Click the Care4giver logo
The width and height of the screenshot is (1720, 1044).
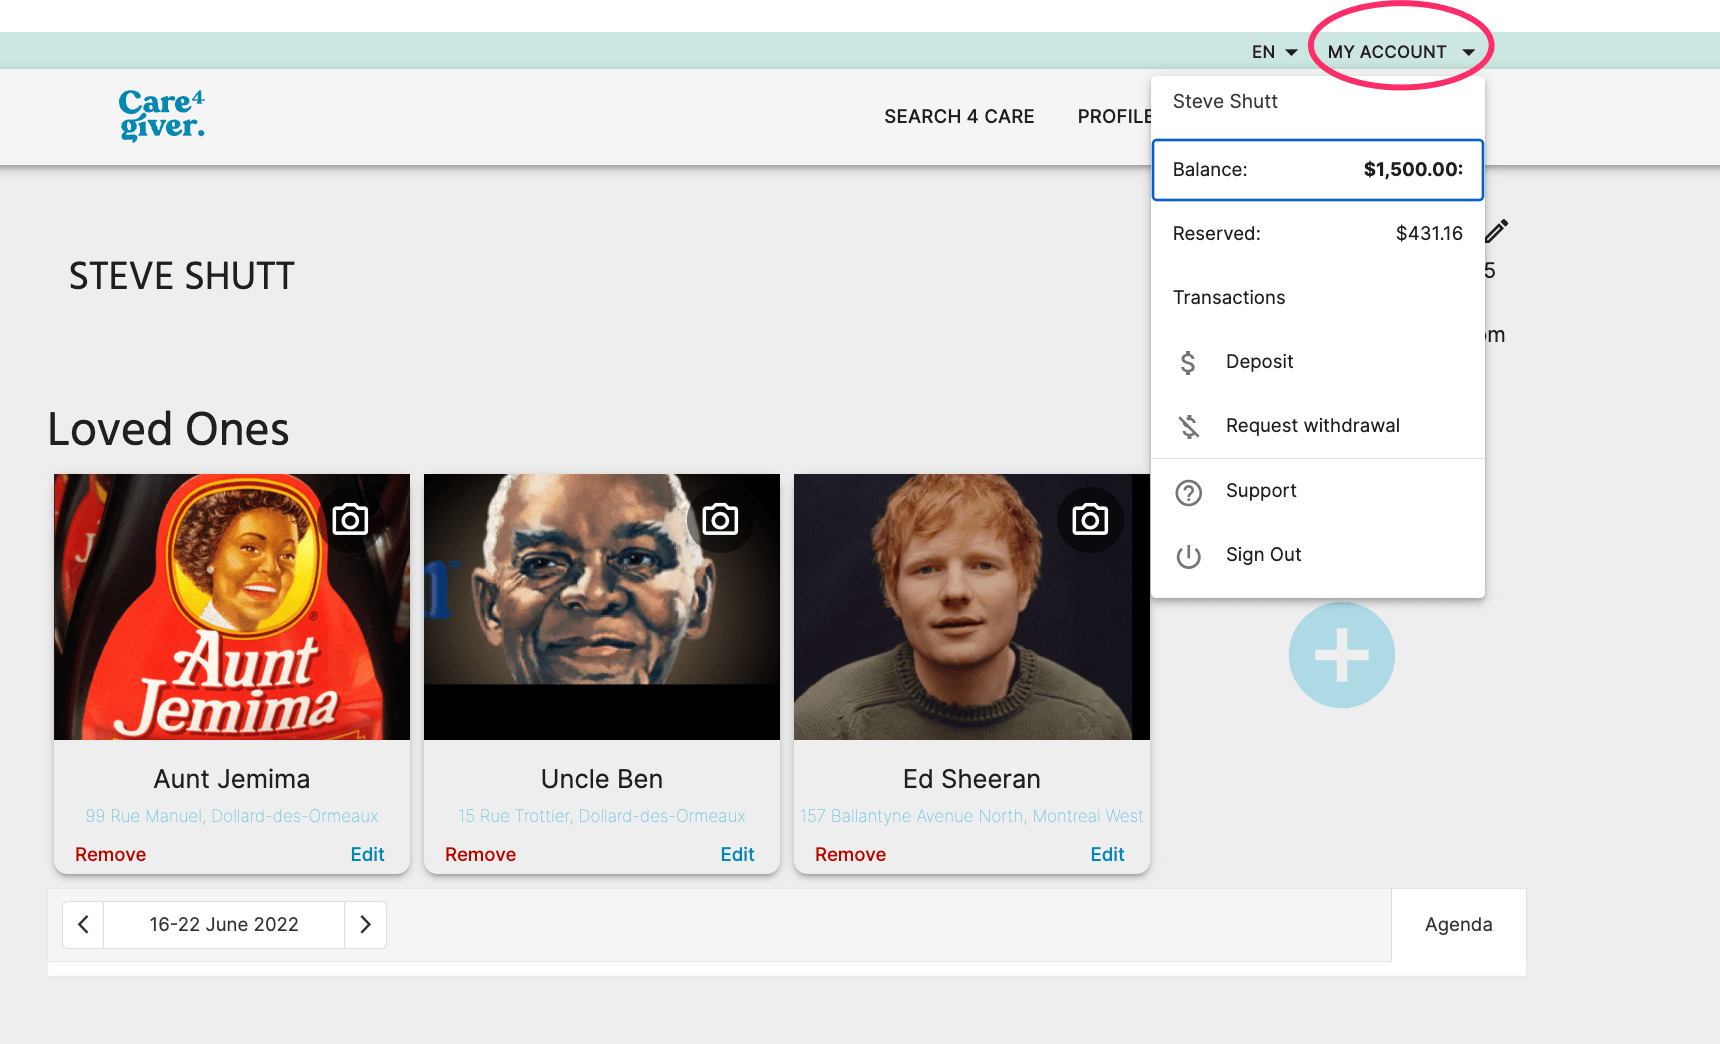162,115
